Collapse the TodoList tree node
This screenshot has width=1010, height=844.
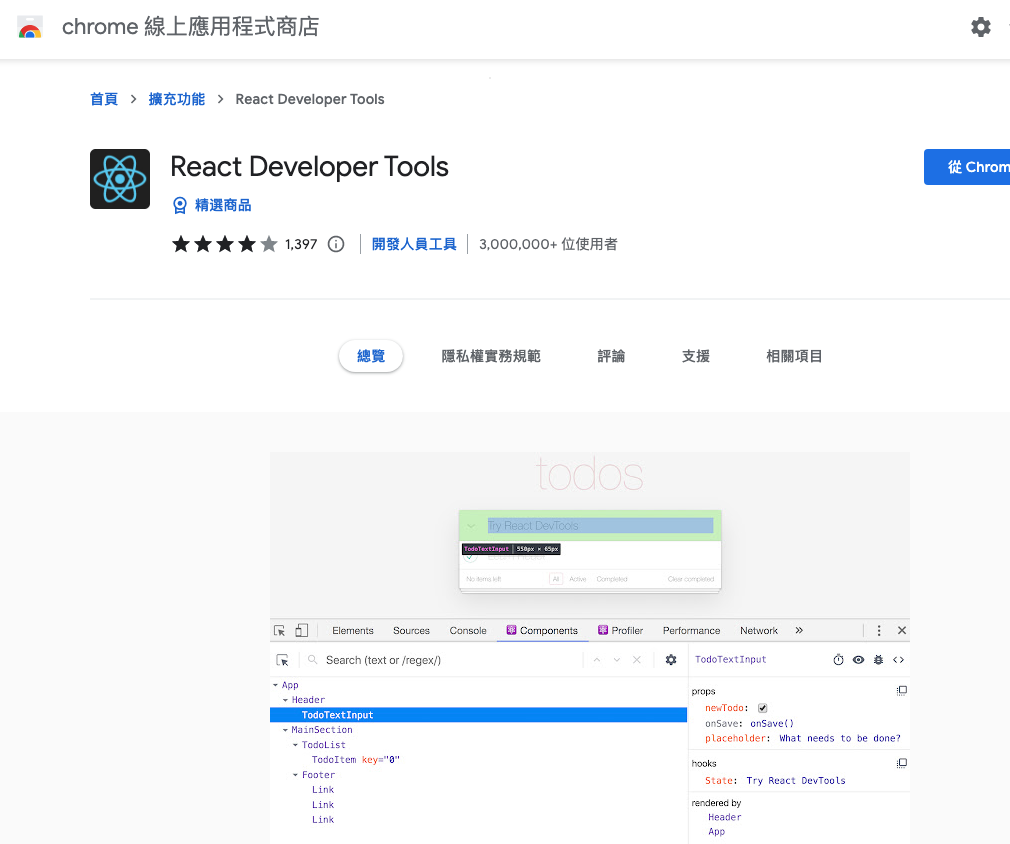pos(296,745)
